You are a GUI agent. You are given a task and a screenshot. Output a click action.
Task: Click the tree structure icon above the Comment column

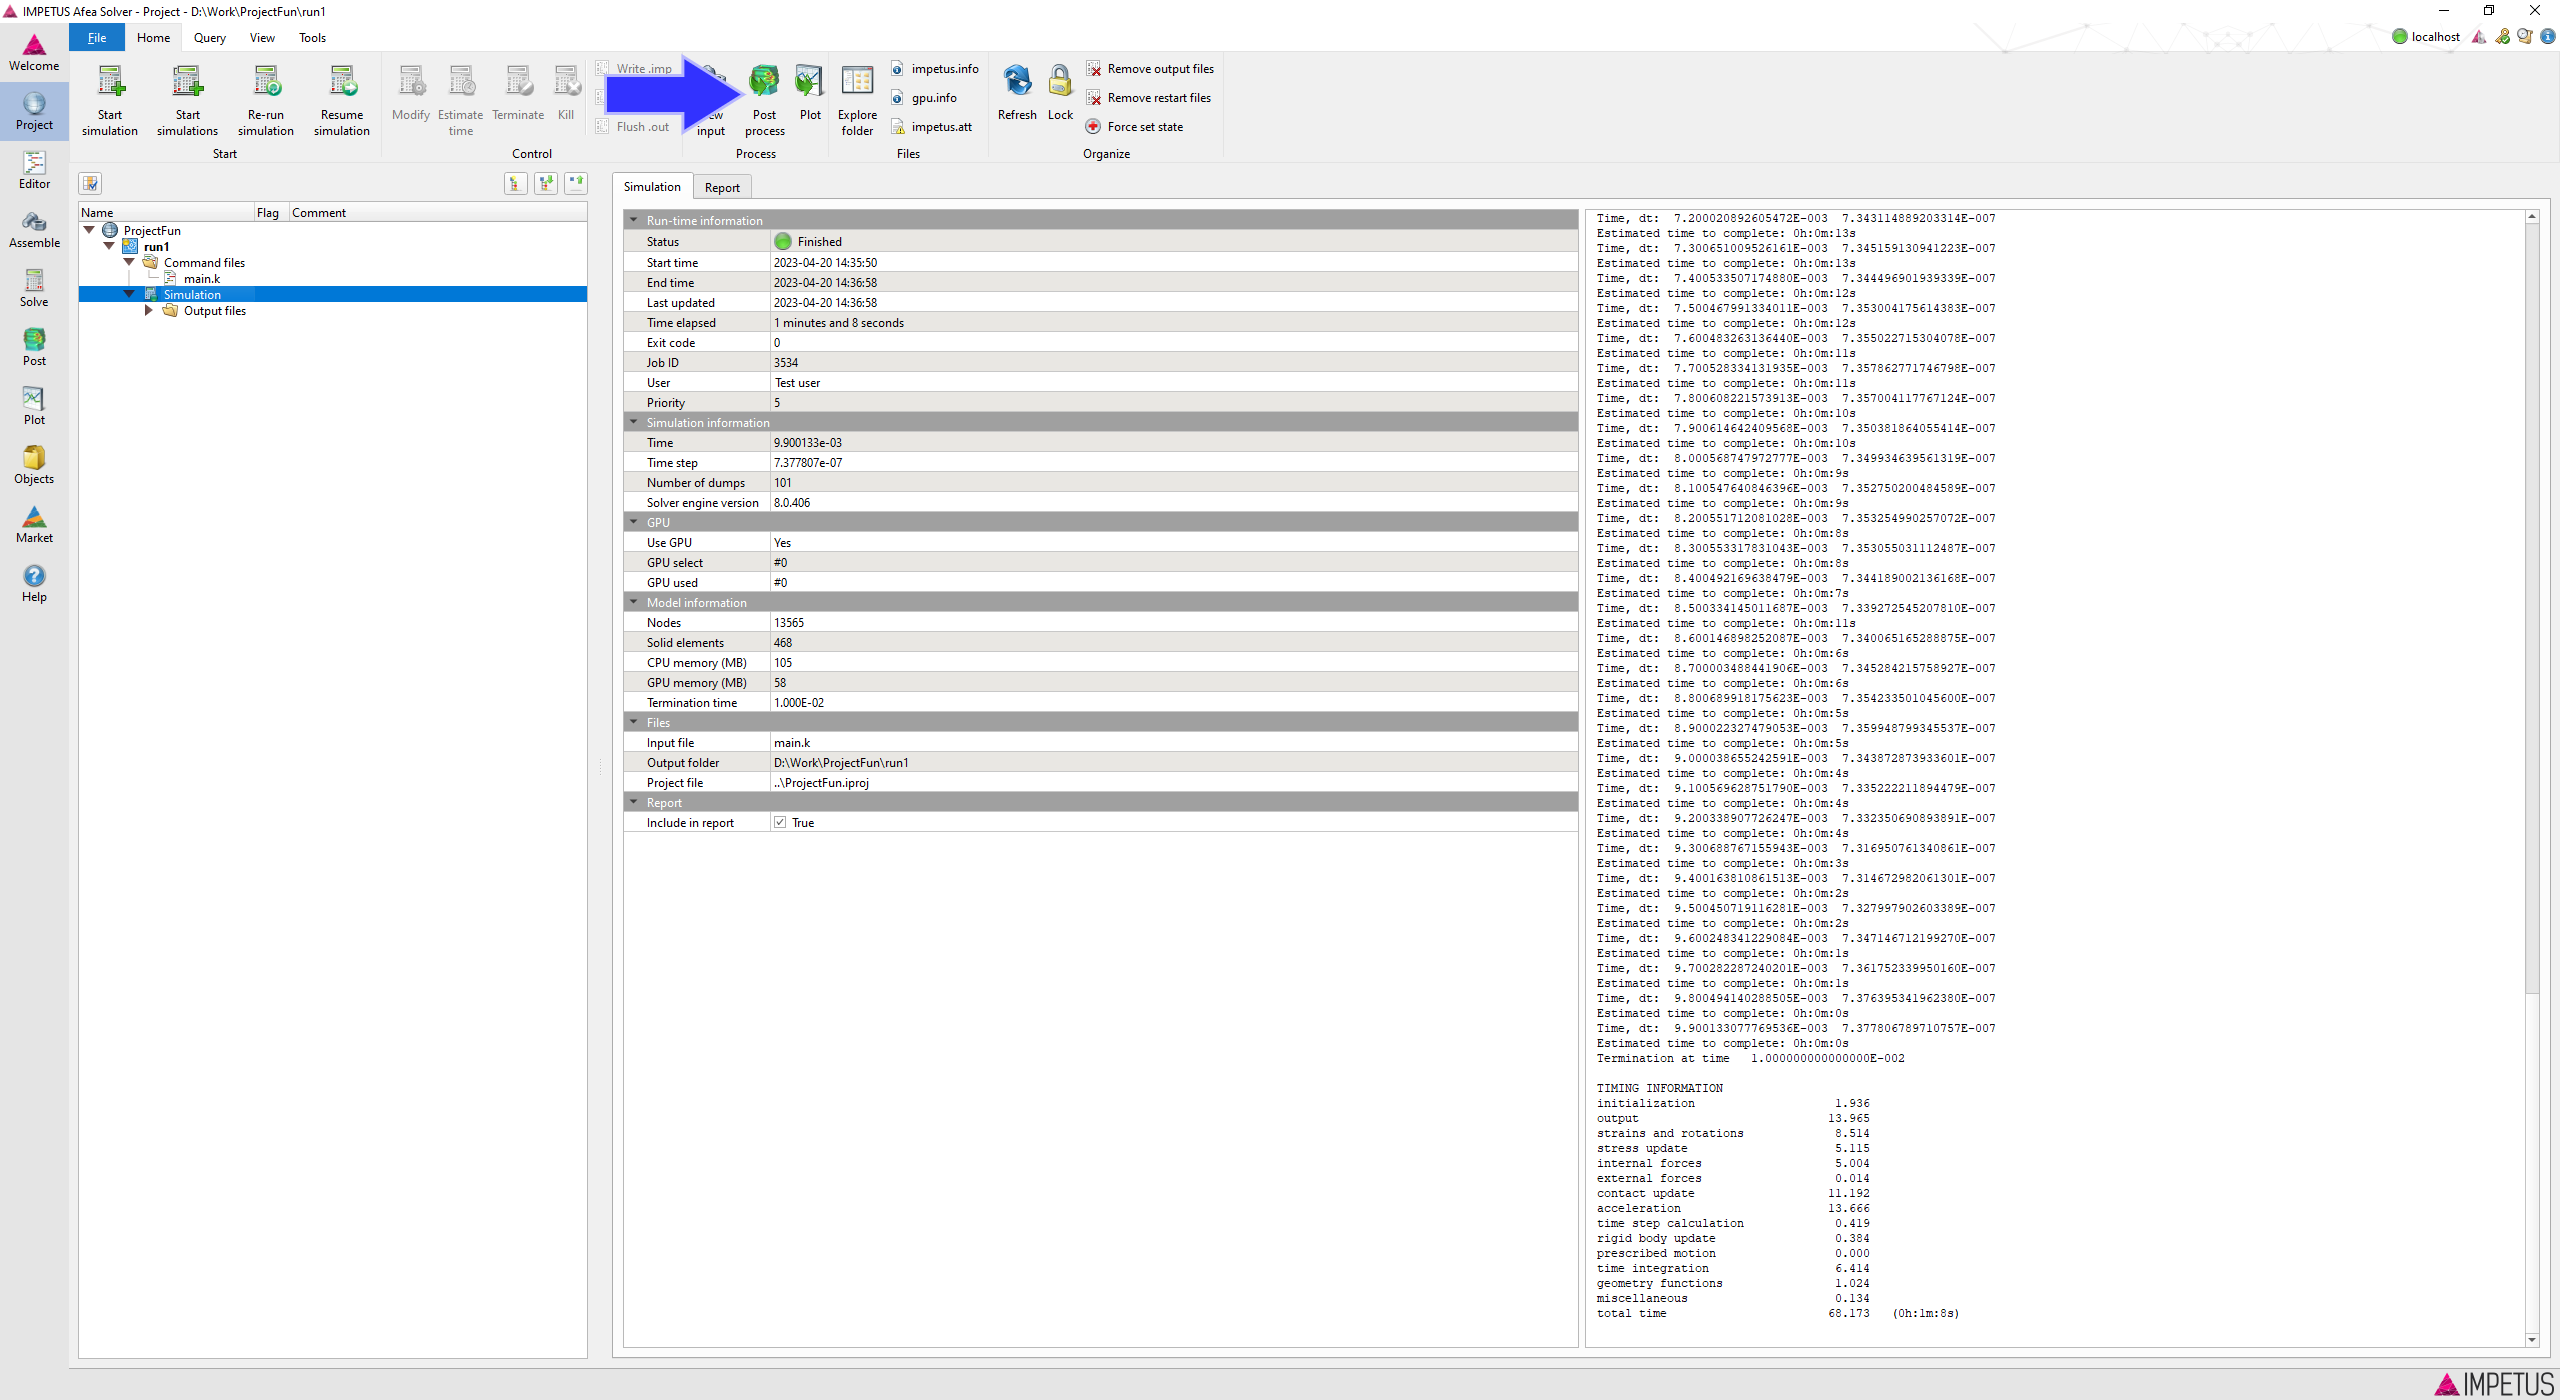click(x=515, y=183)
